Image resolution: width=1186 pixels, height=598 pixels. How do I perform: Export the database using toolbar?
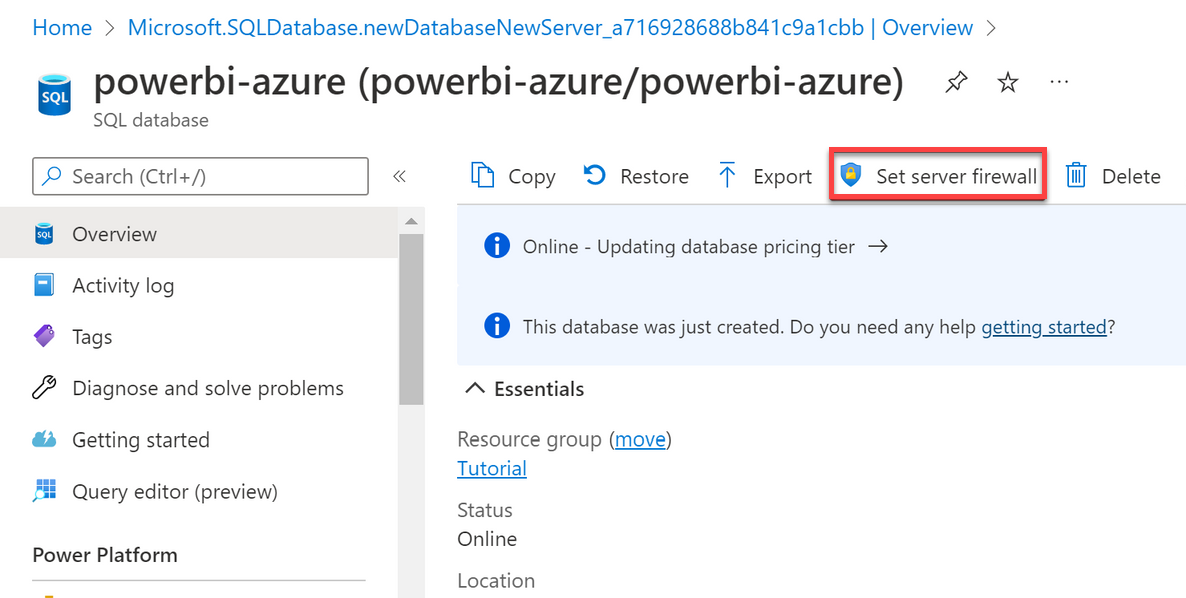coord(764,176)
